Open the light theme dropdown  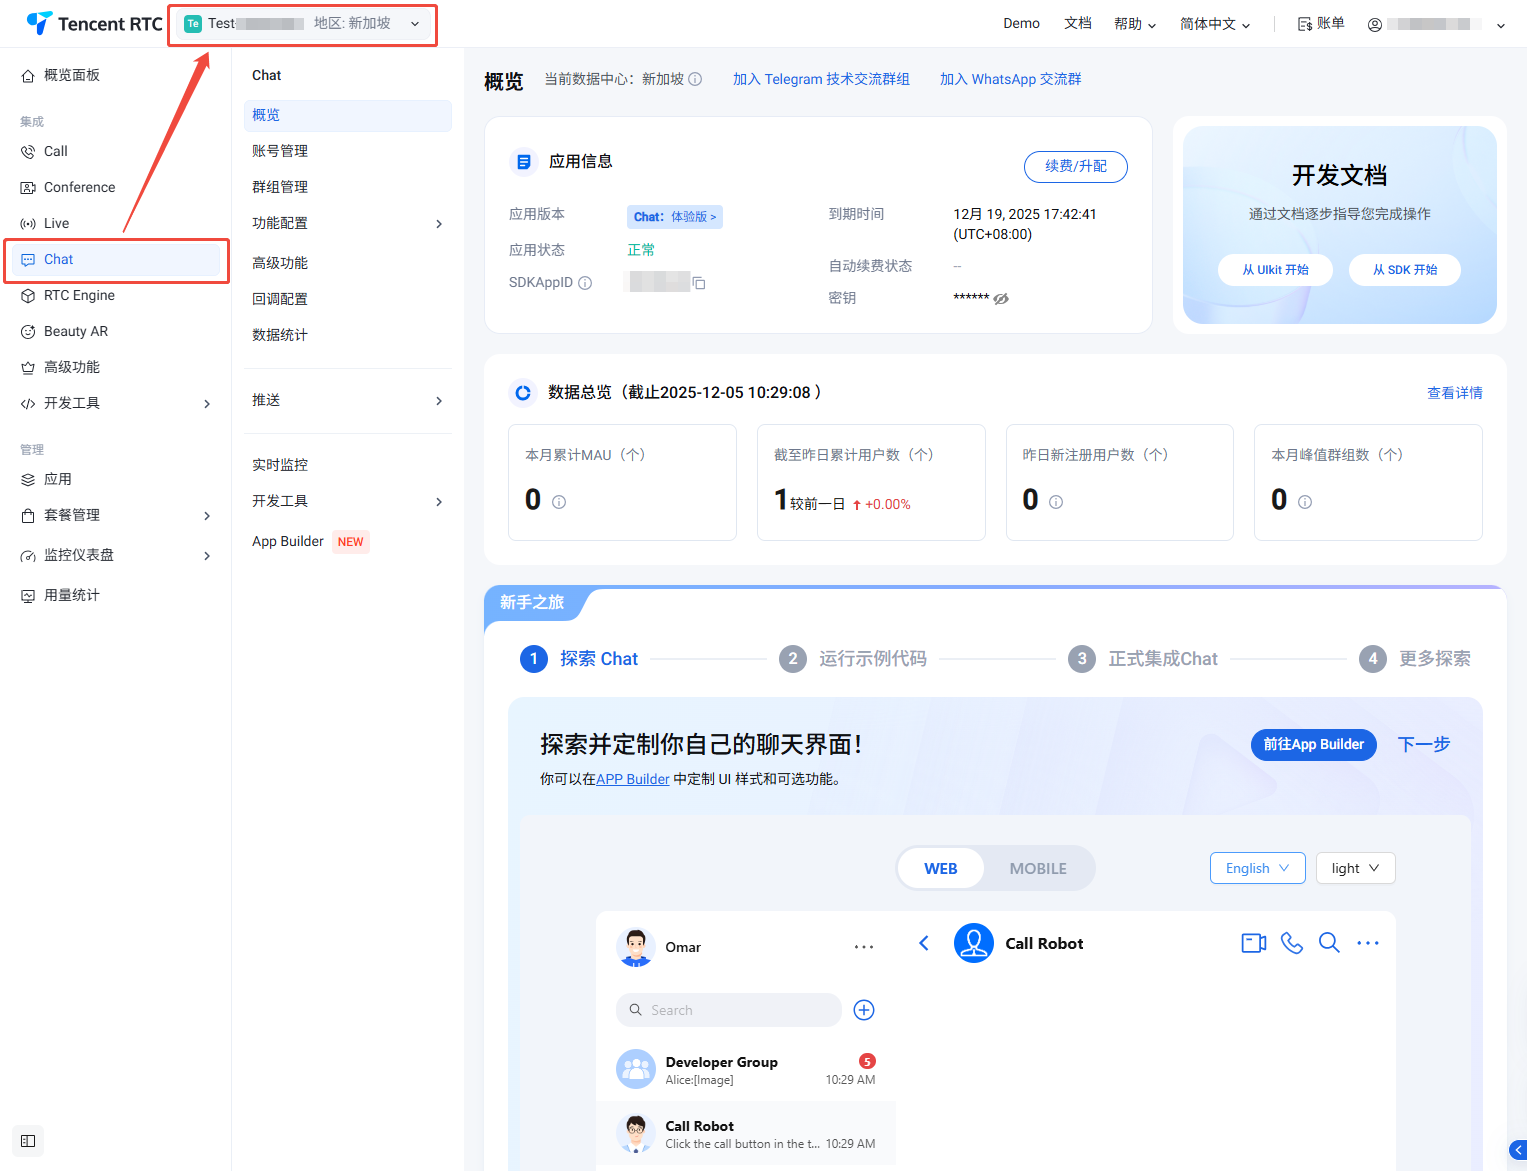coord(1355,868)
